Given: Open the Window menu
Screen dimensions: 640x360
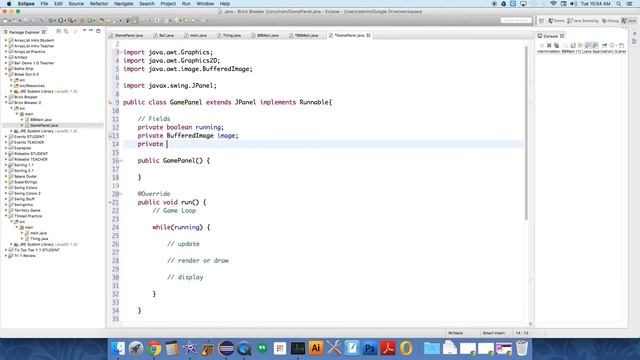Looking at the screenshot, I should coord(205,4).
